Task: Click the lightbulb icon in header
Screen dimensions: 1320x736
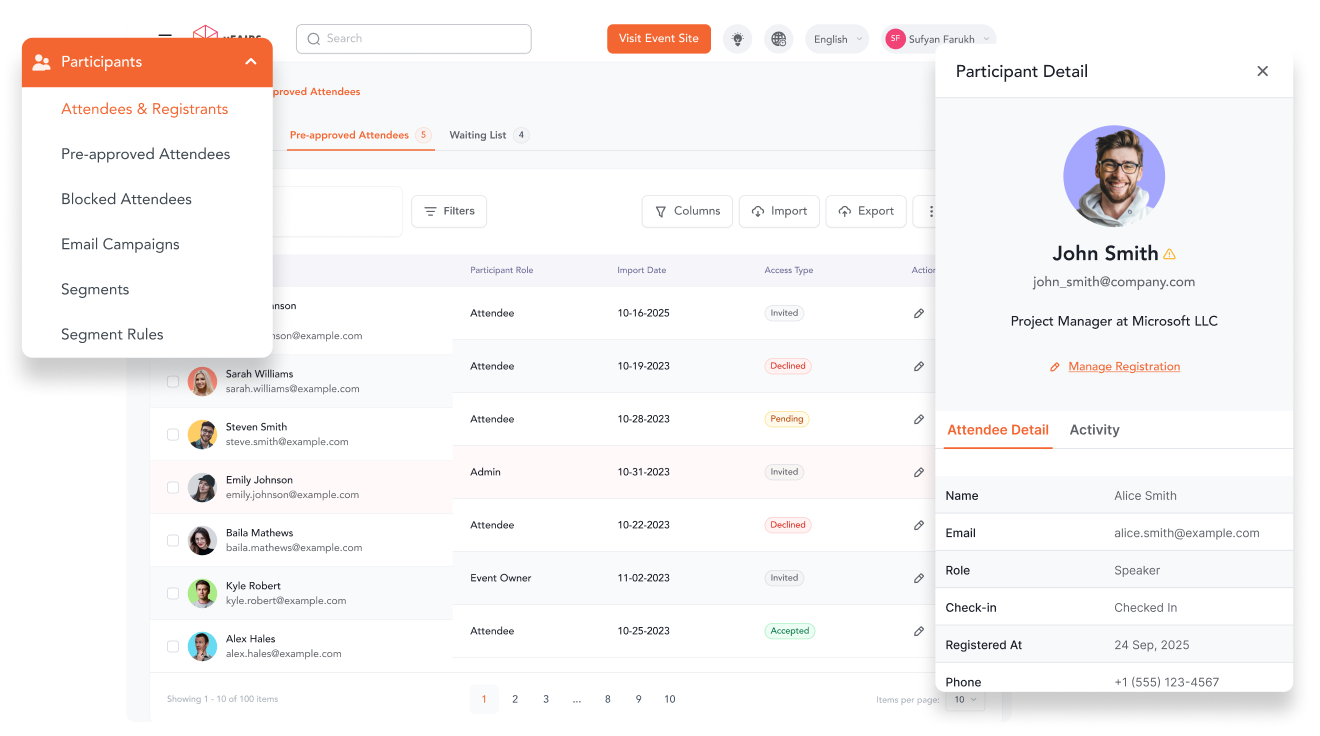Action: point(738,39)
